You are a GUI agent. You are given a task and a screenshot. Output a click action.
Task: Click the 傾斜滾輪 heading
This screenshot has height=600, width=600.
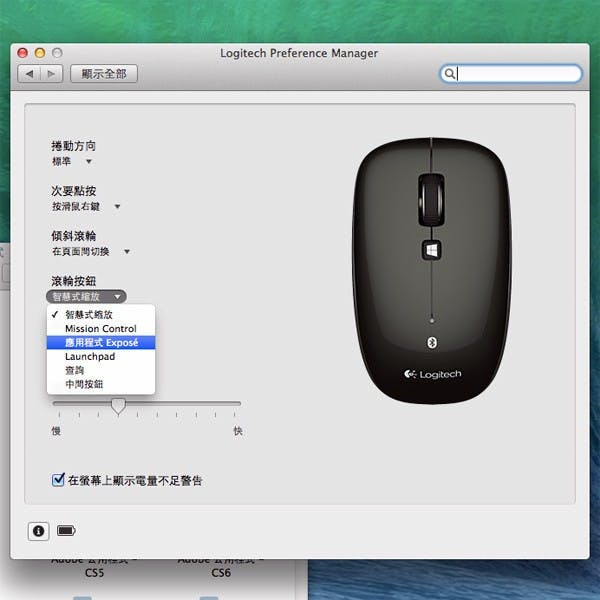[x=73, y=236]
